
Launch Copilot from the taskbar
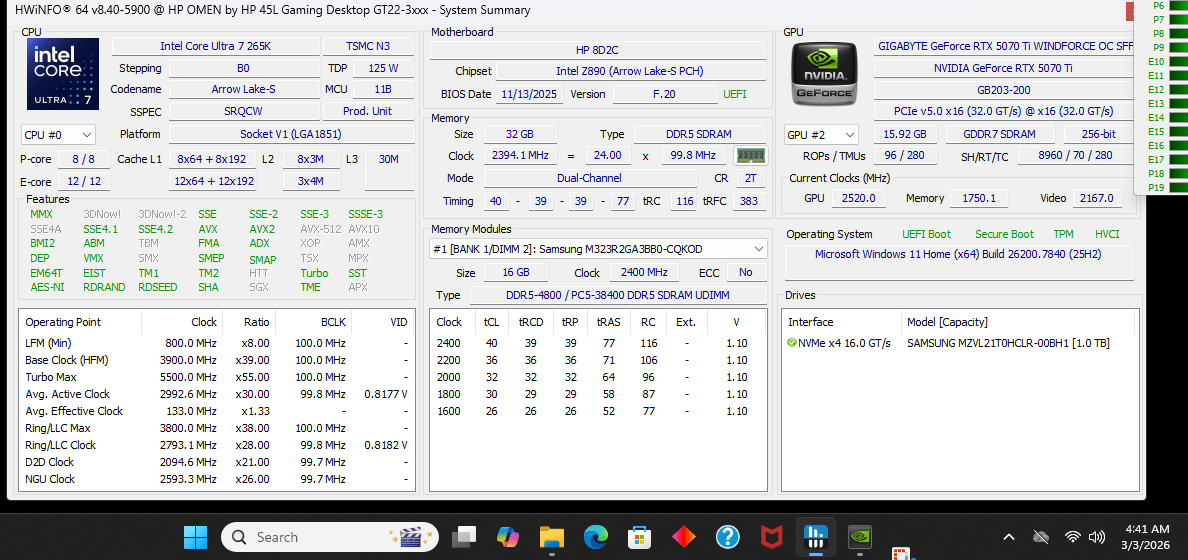pyautogui.click(x=508, y=537)
